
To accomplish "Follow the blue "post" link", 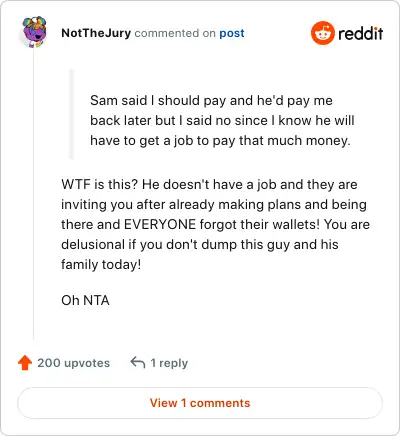I will tap(232, 33).
